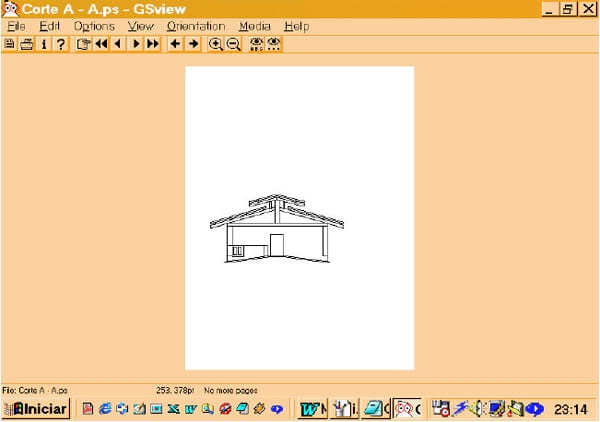Jump back several pages with the double-left arrow

[x=101, y=44]
